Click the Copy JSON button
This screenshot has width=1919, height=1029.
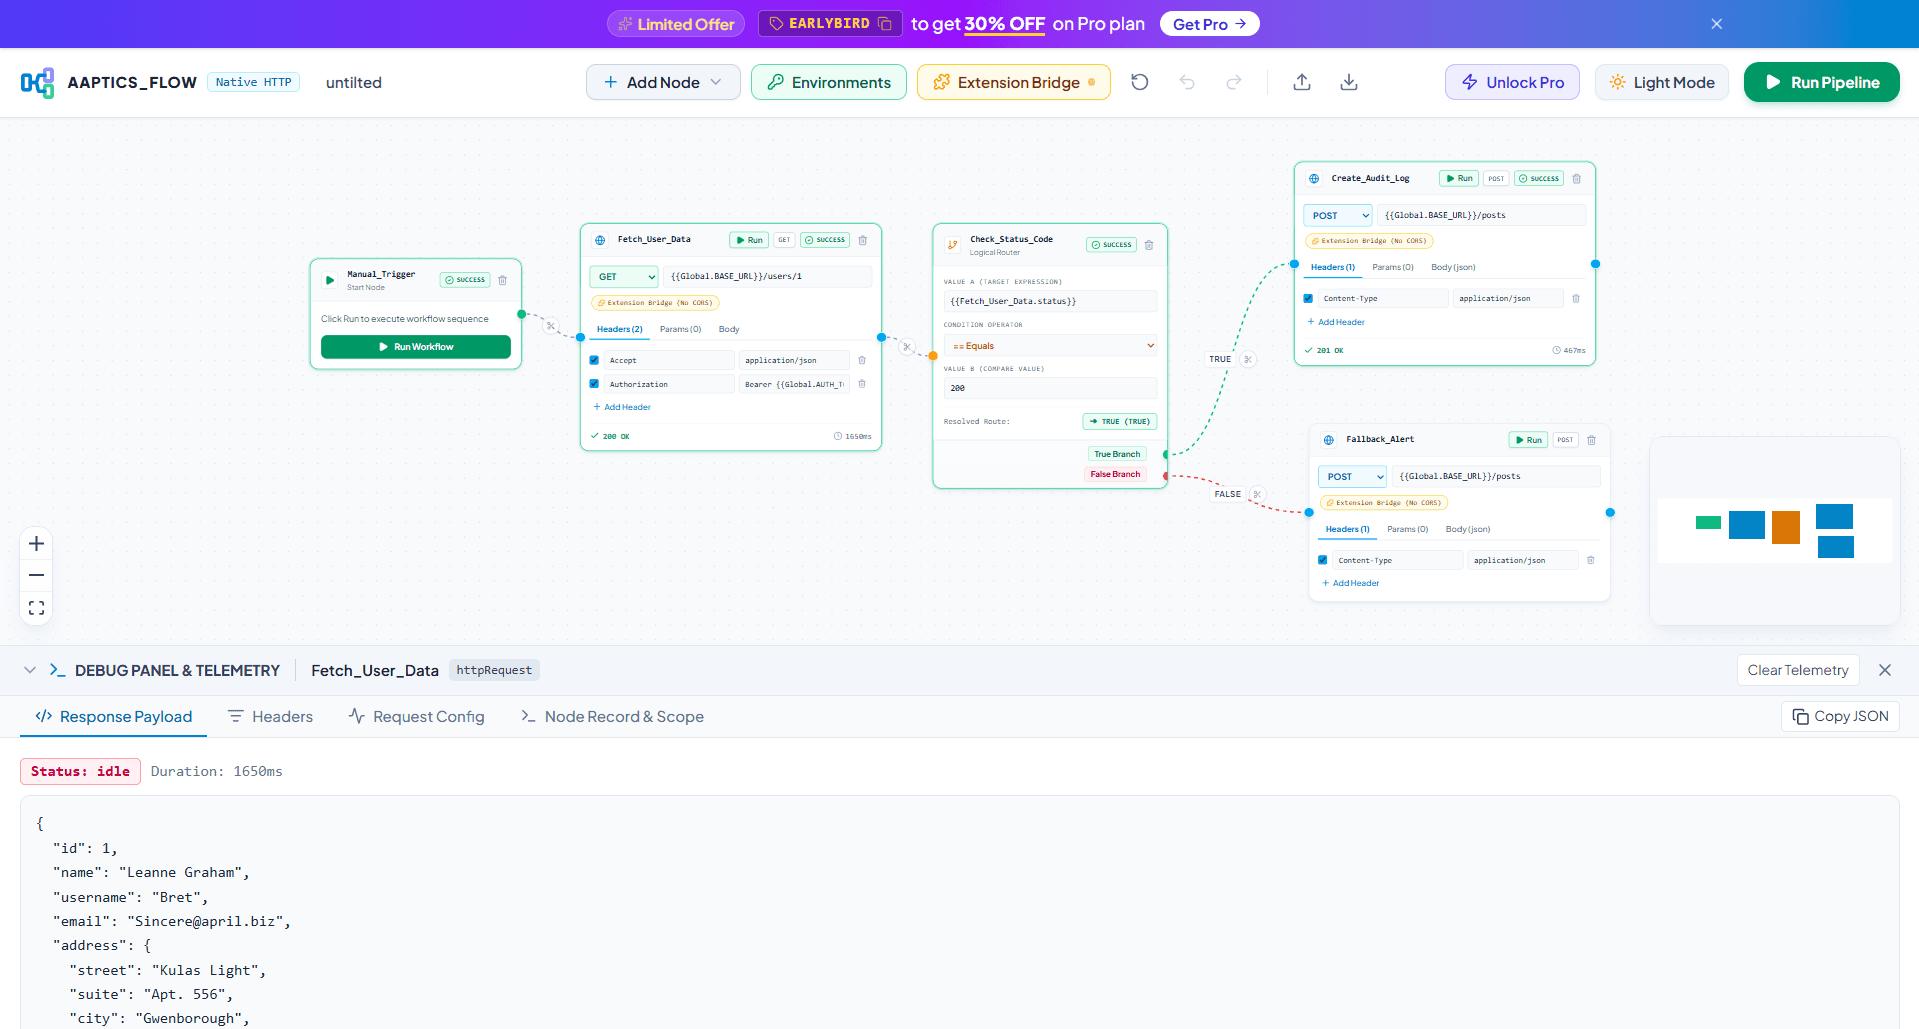(1840, 716)
